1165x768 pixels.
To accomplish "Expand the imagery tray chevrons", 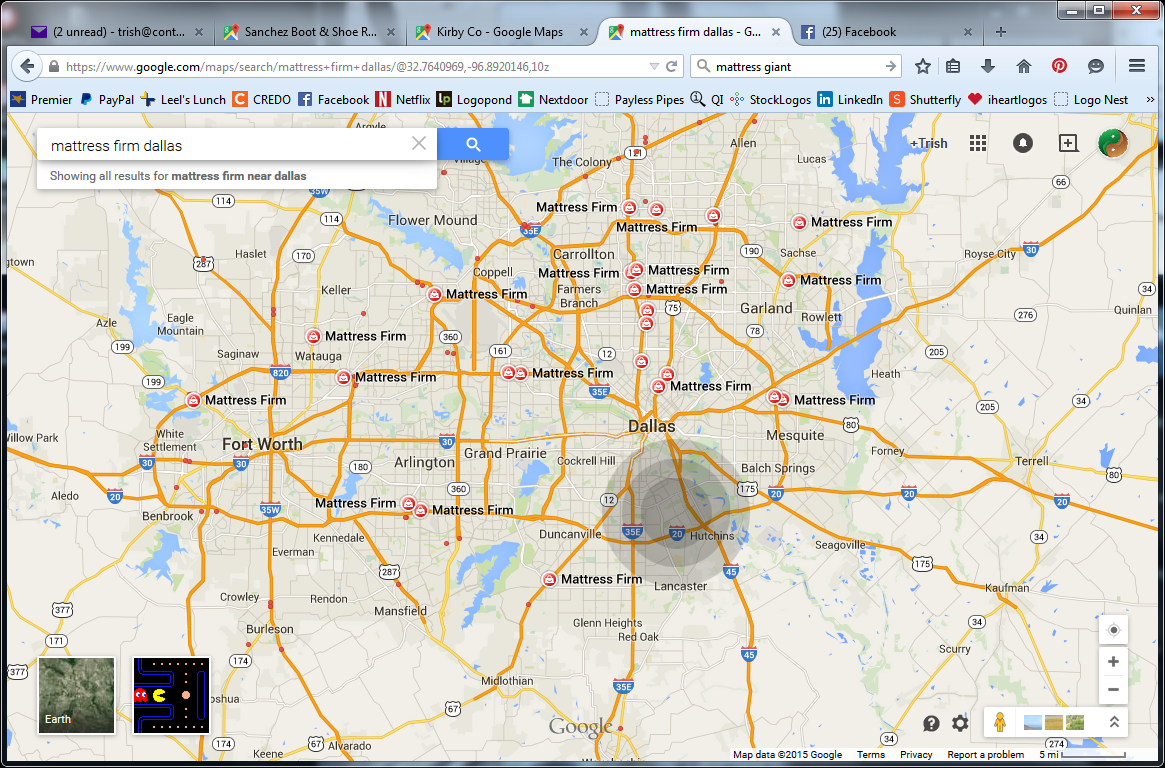I will coord(1114,722).
